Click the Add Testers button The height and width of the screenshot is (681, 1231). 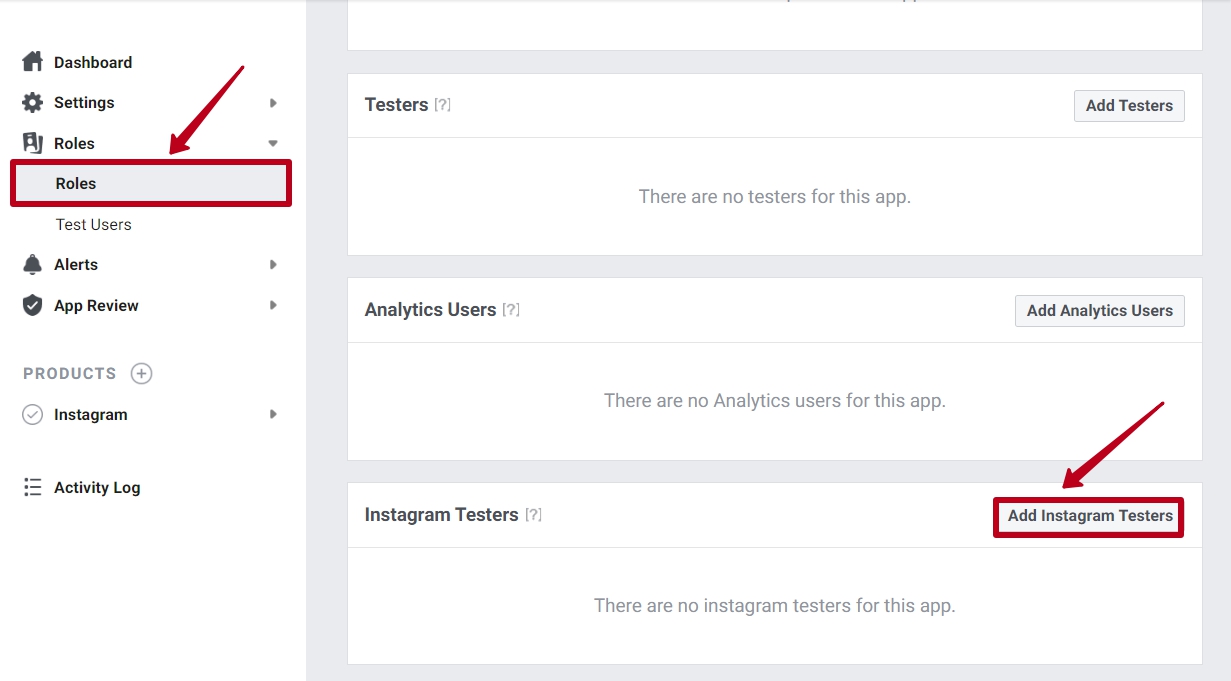click(x=1129, y=105)
